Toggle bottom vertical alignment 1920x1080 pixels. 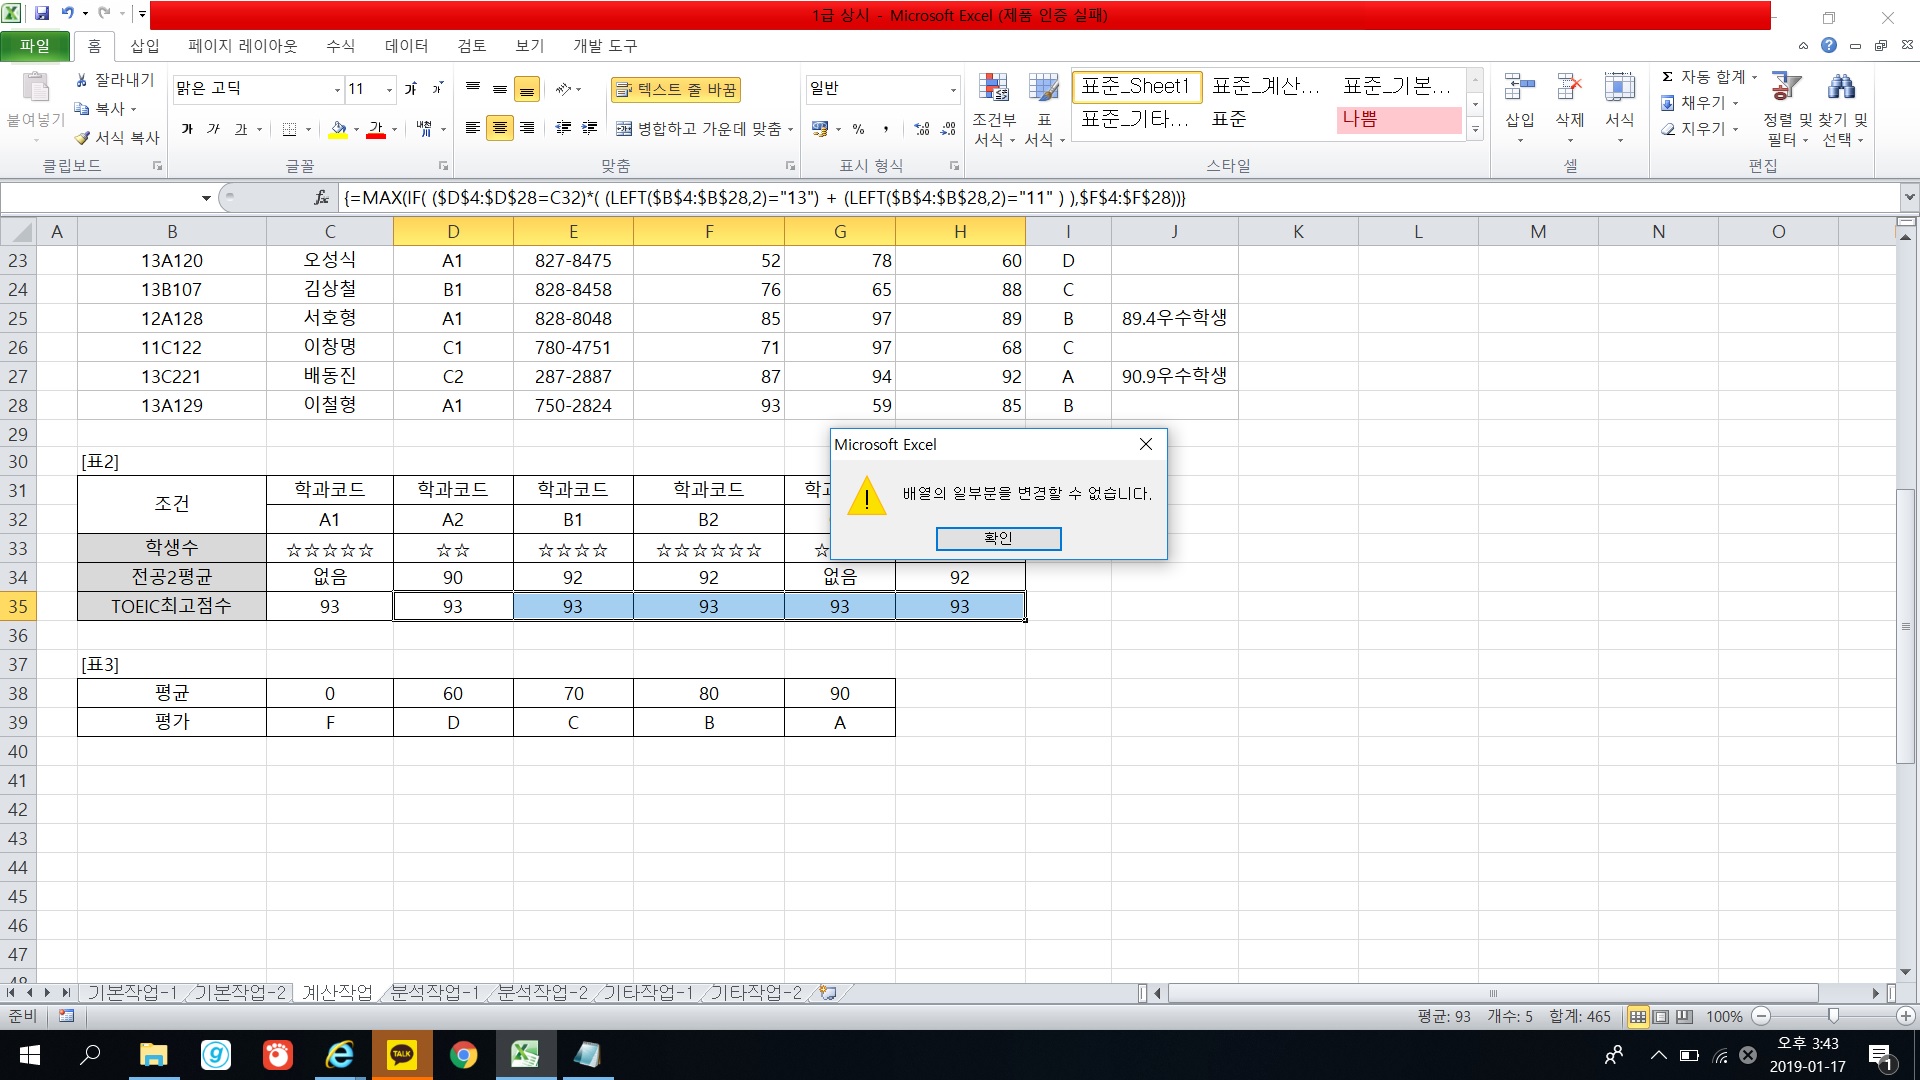tap(527, 90)
